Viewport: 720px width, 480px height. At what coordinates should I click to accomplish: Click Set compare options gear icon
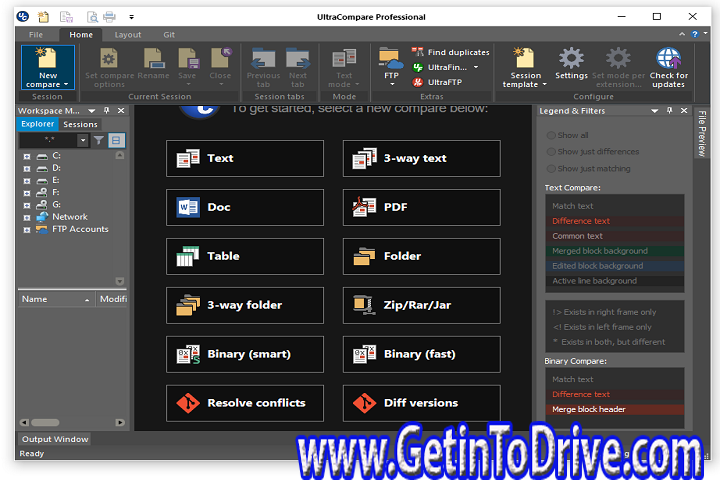[x=109, y=58]
